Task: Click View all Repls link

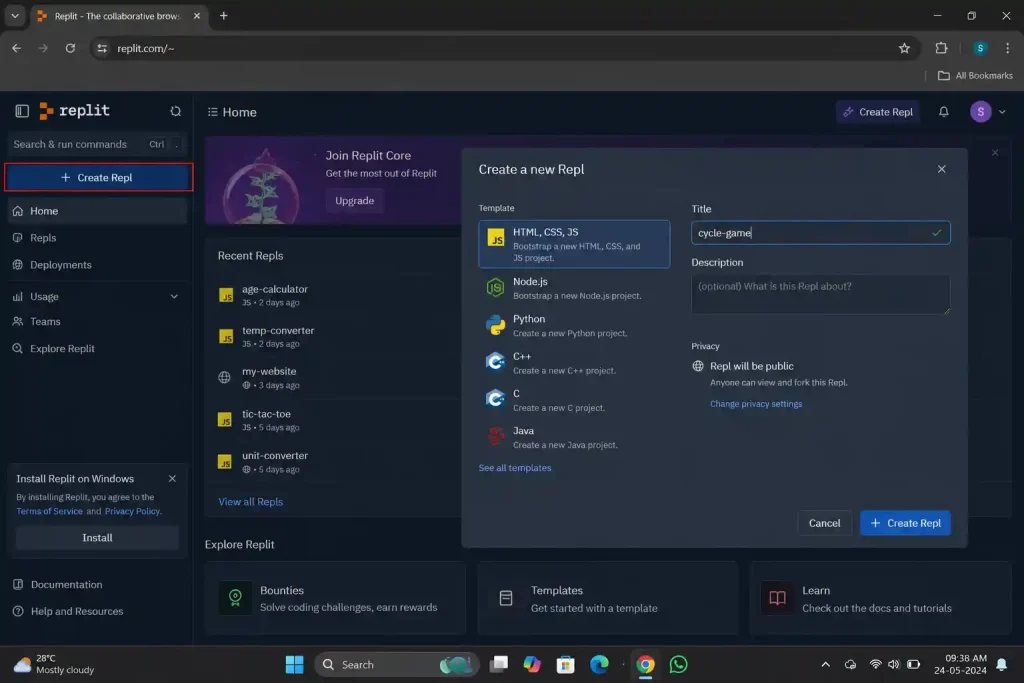Action: (x=250, y=501)
